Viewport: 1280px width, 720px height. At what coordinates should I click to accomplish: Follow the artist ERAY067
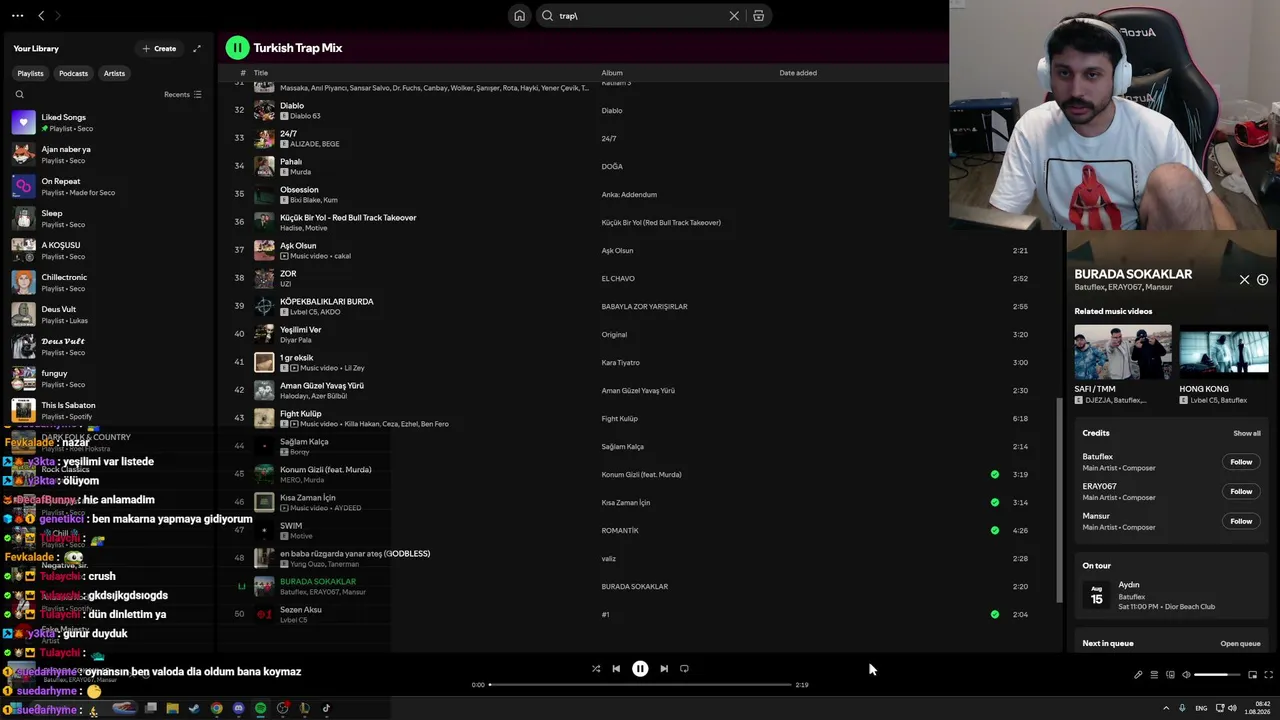coord(1241,491)
